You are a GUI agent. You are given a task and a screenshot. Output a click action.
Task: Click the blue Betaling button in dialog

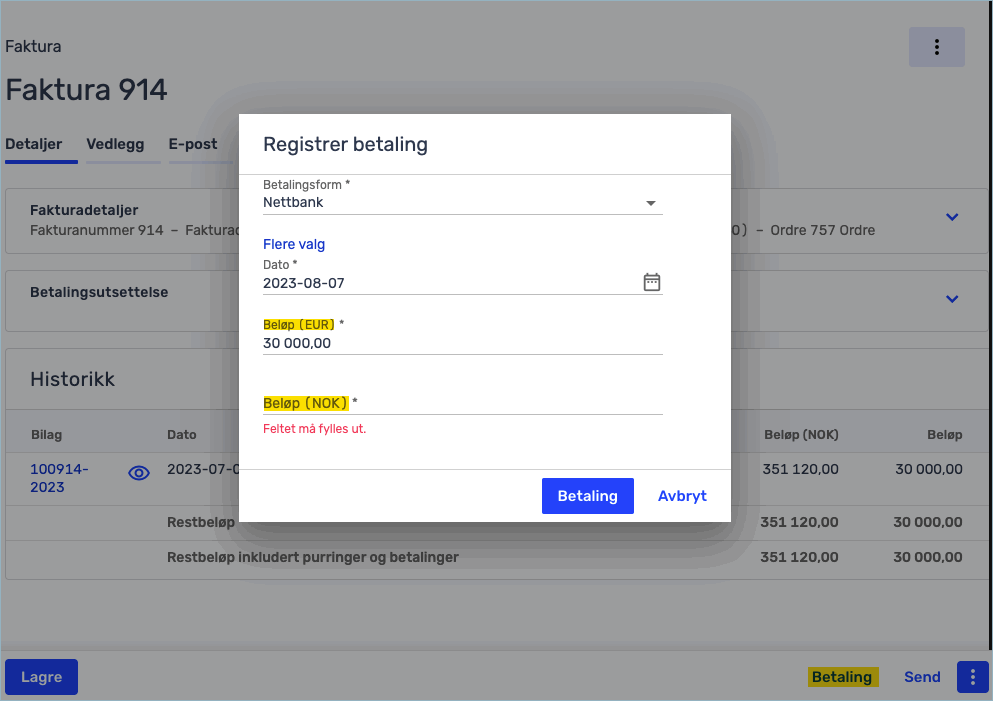pyautogui.click(x=588, y=496)
